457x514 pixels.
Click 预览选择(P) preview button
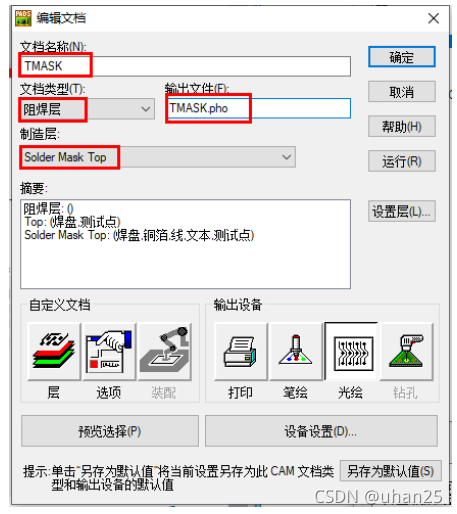click(x=110, y=431)
